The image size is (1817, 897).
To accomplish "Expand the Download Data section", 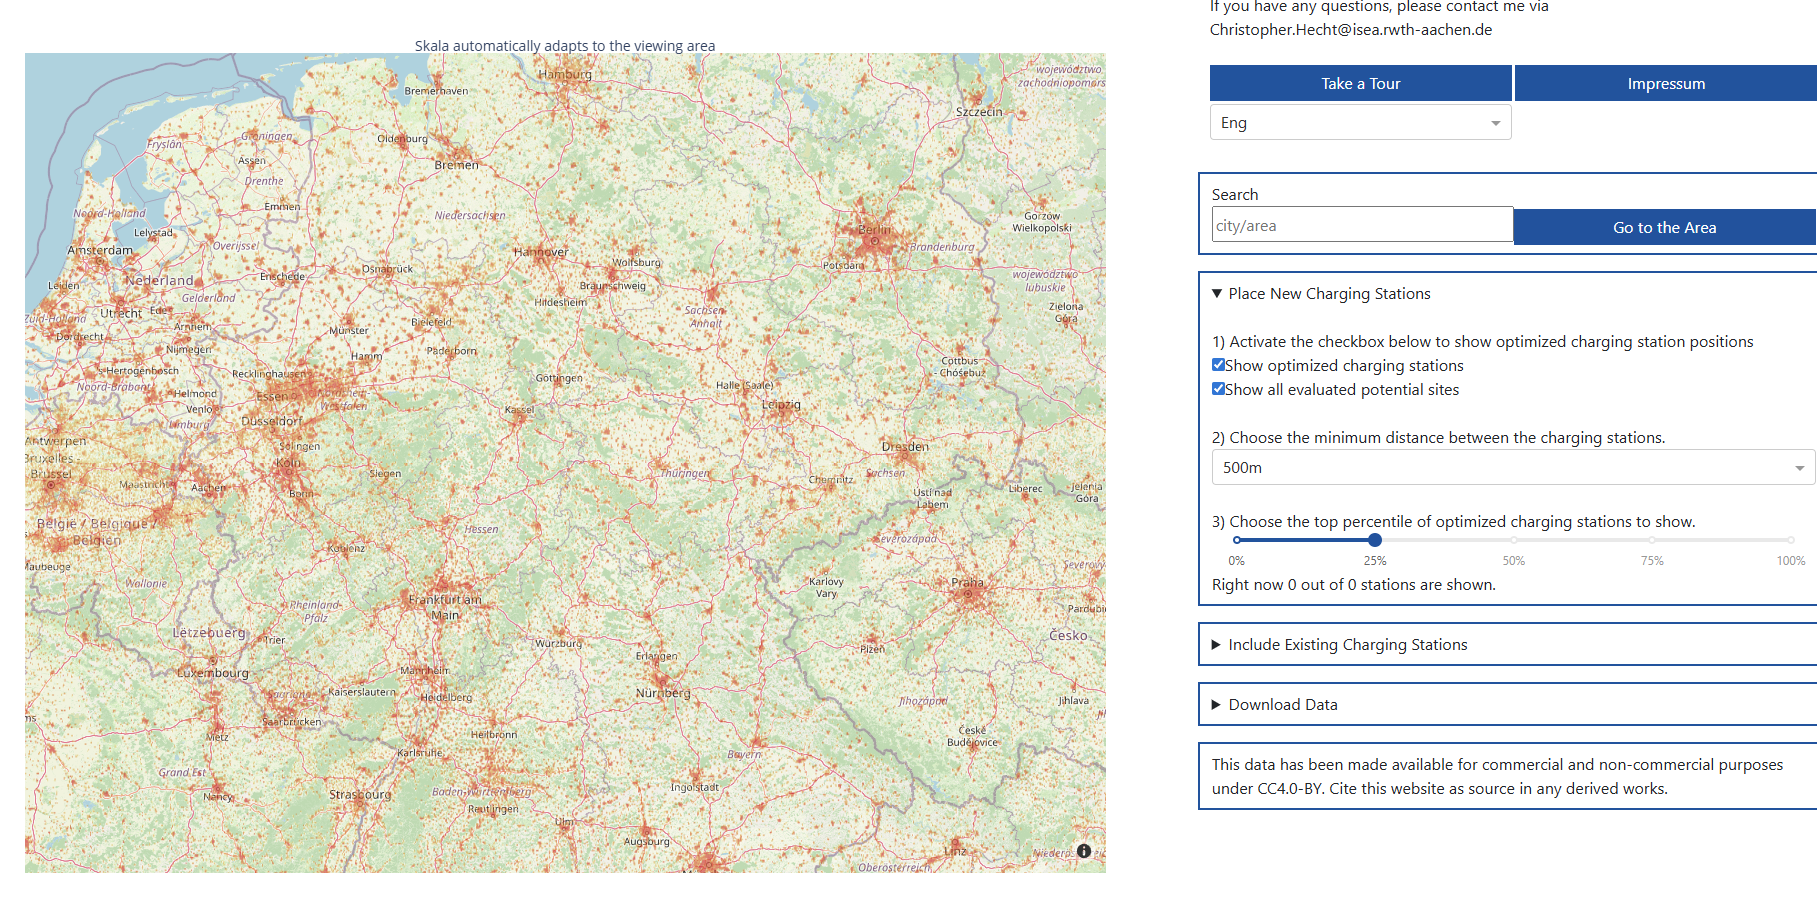I will 1282,705.
